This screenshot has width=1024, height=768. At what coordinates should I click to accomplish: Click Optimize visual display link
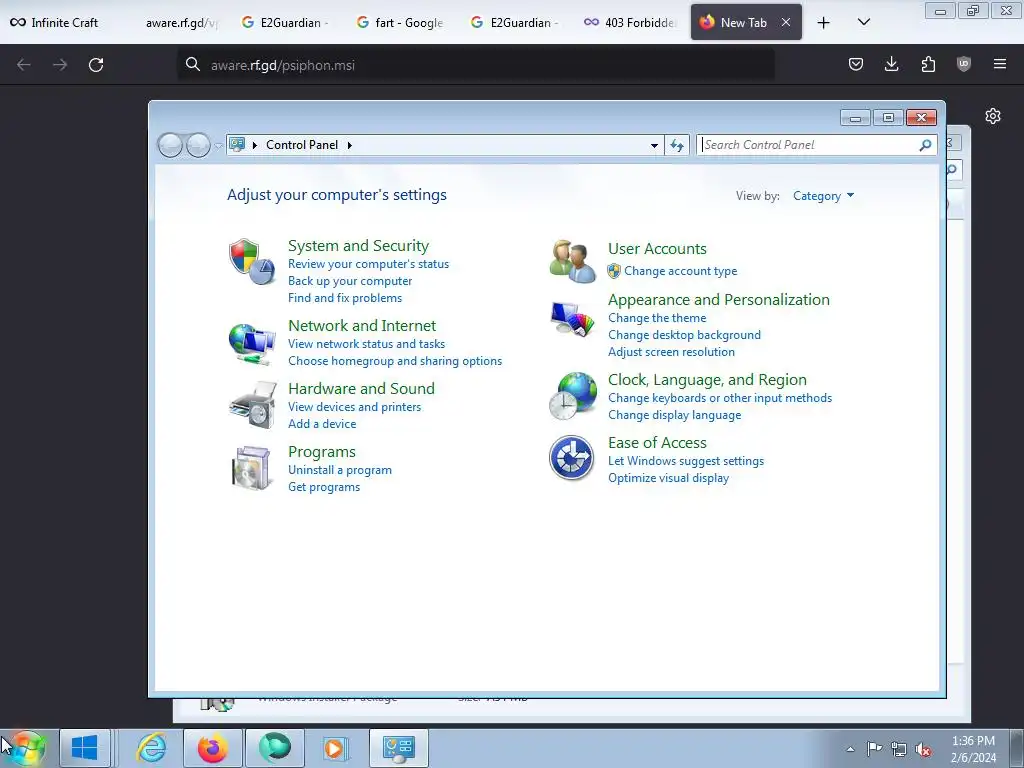click(x=669, y=478)
